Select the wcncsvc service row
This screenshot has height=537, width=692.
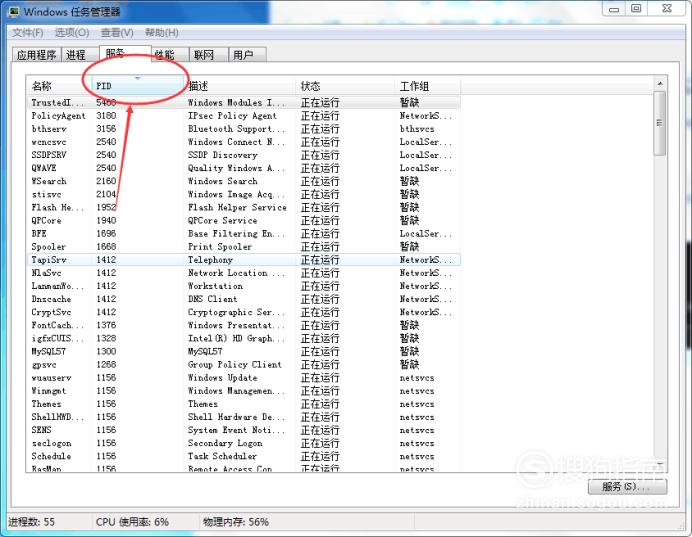tap(244, 142)
